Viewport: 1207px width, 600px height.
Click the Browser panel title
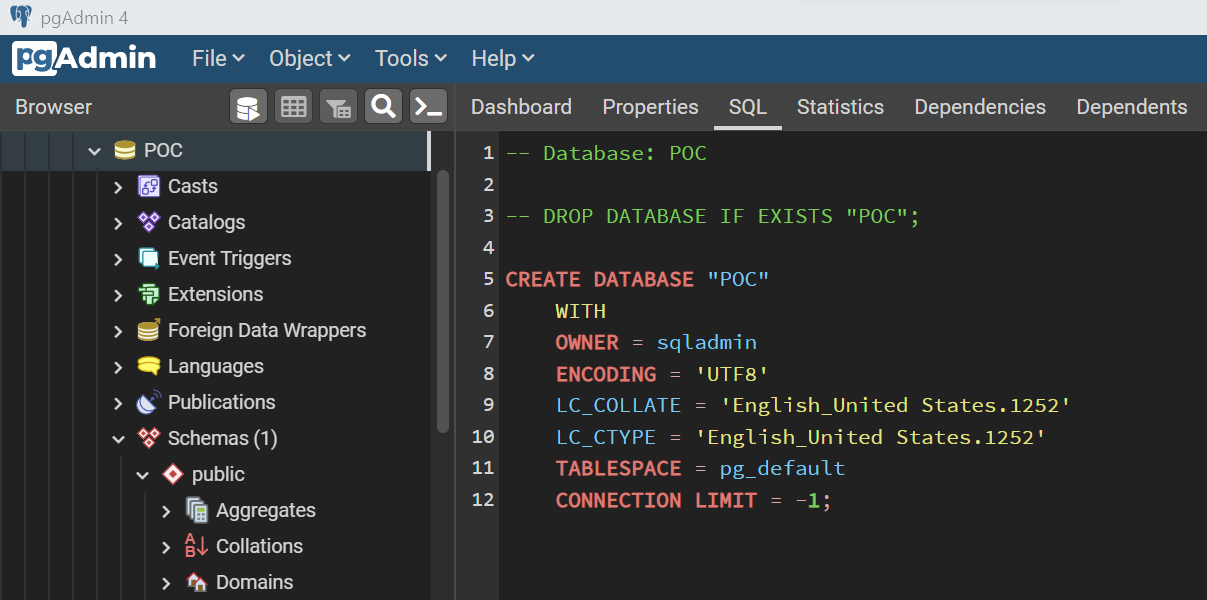[53, 107]
